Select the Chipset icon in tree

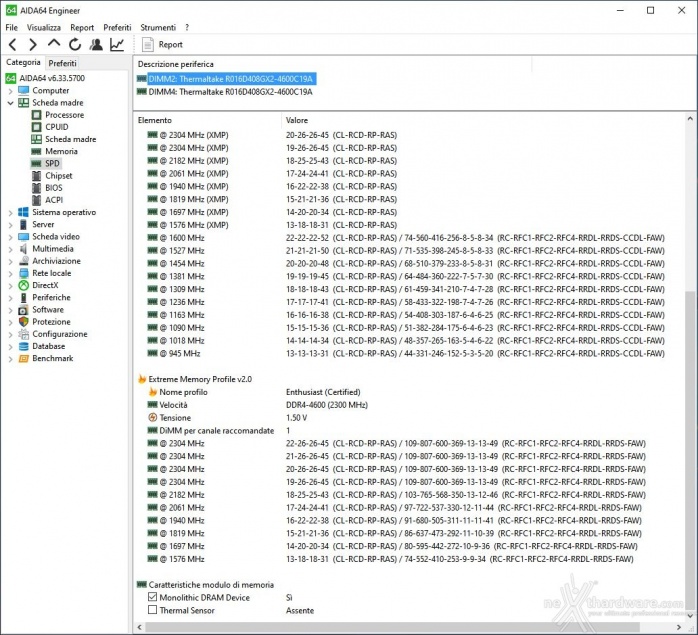coord(37,176)
